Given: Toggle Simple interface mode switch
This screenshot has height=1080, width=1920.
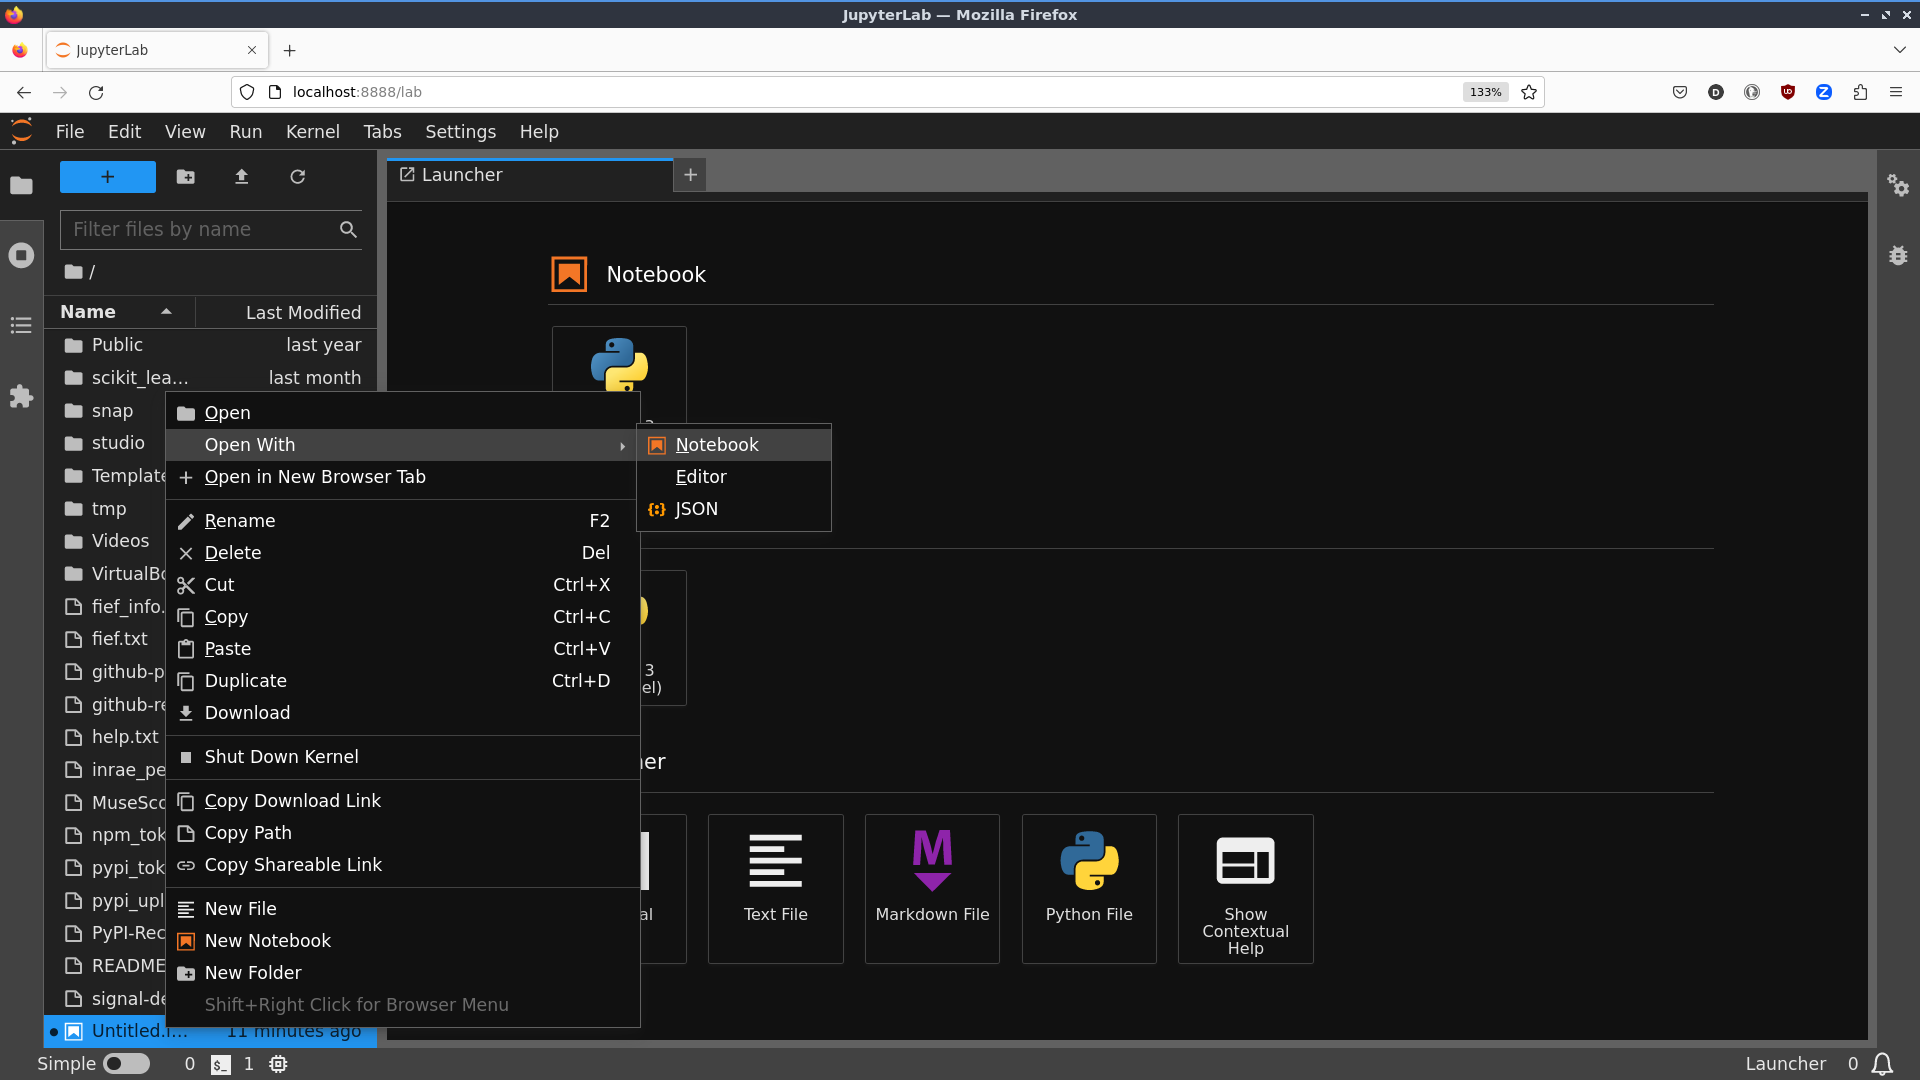Looking at the screenshot, I should click(126, 1064).
